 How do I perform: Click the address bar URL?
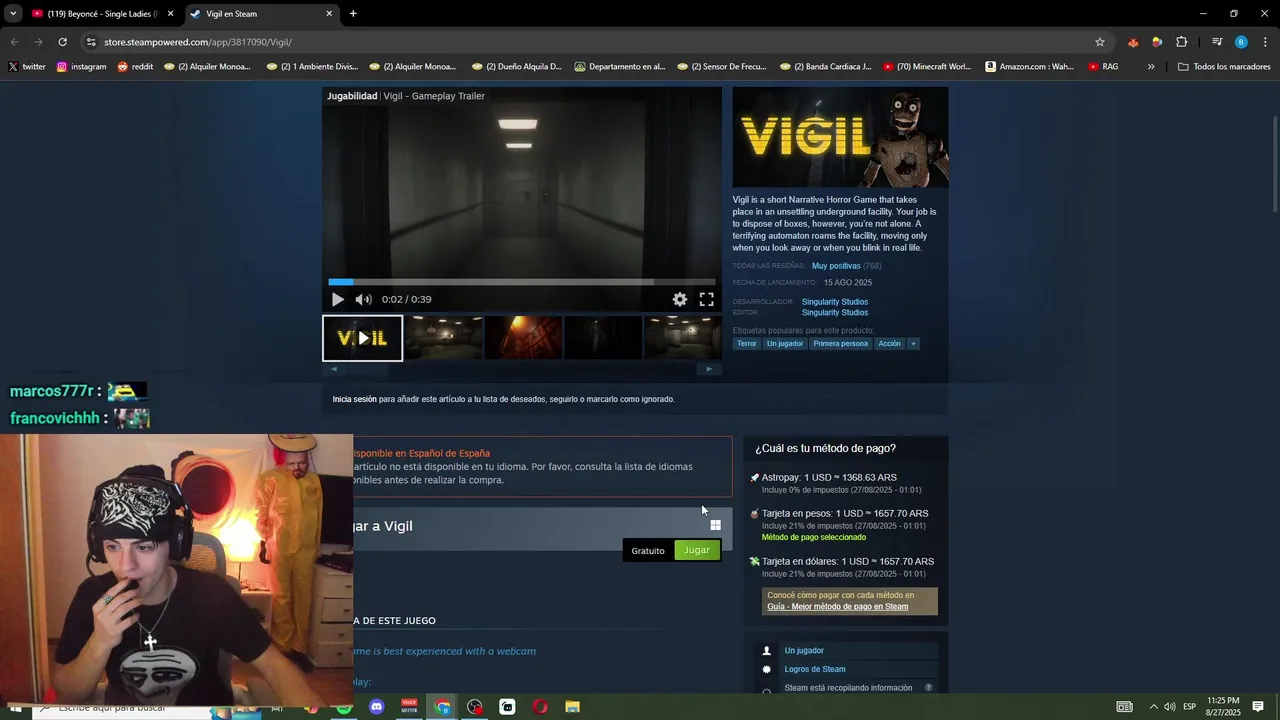coord(198,42)
